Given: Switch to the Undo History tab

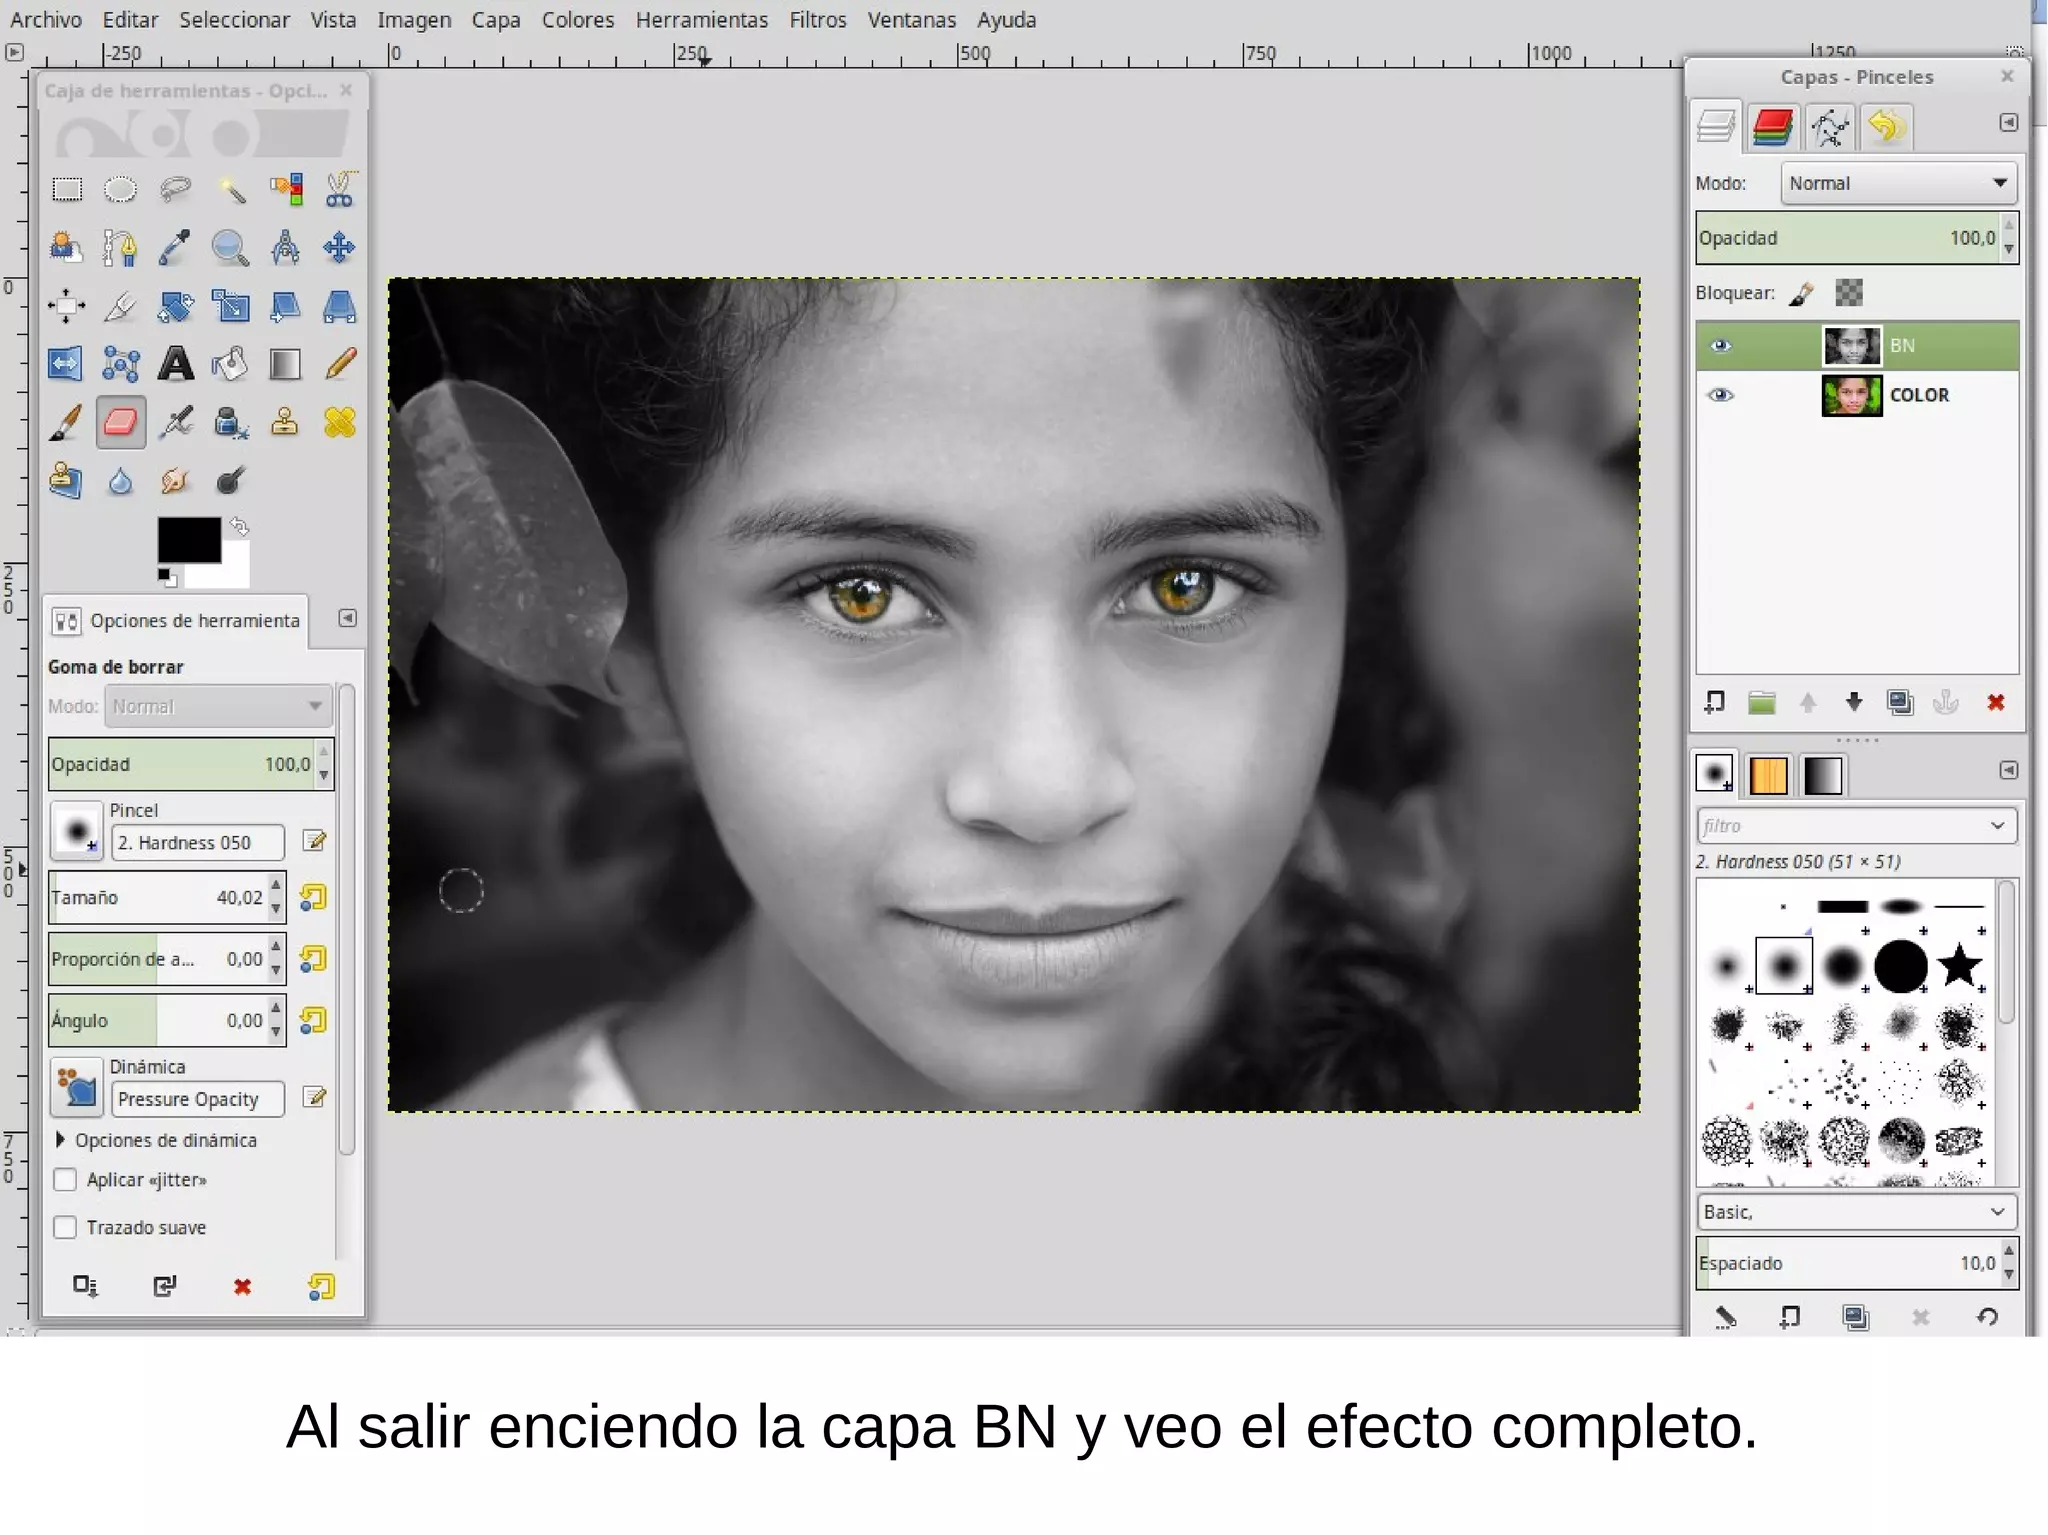Looking at the screenshot, I should point(1885,127).
